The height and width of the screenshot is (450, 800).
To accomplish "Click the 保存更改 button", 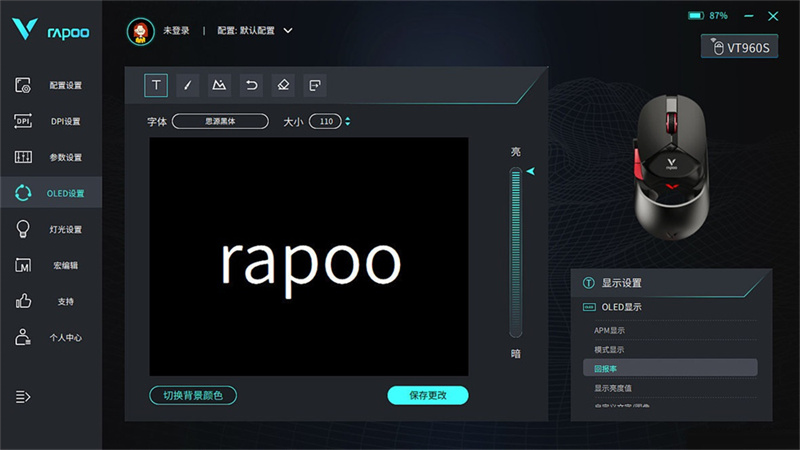I will tap(428, 395).
